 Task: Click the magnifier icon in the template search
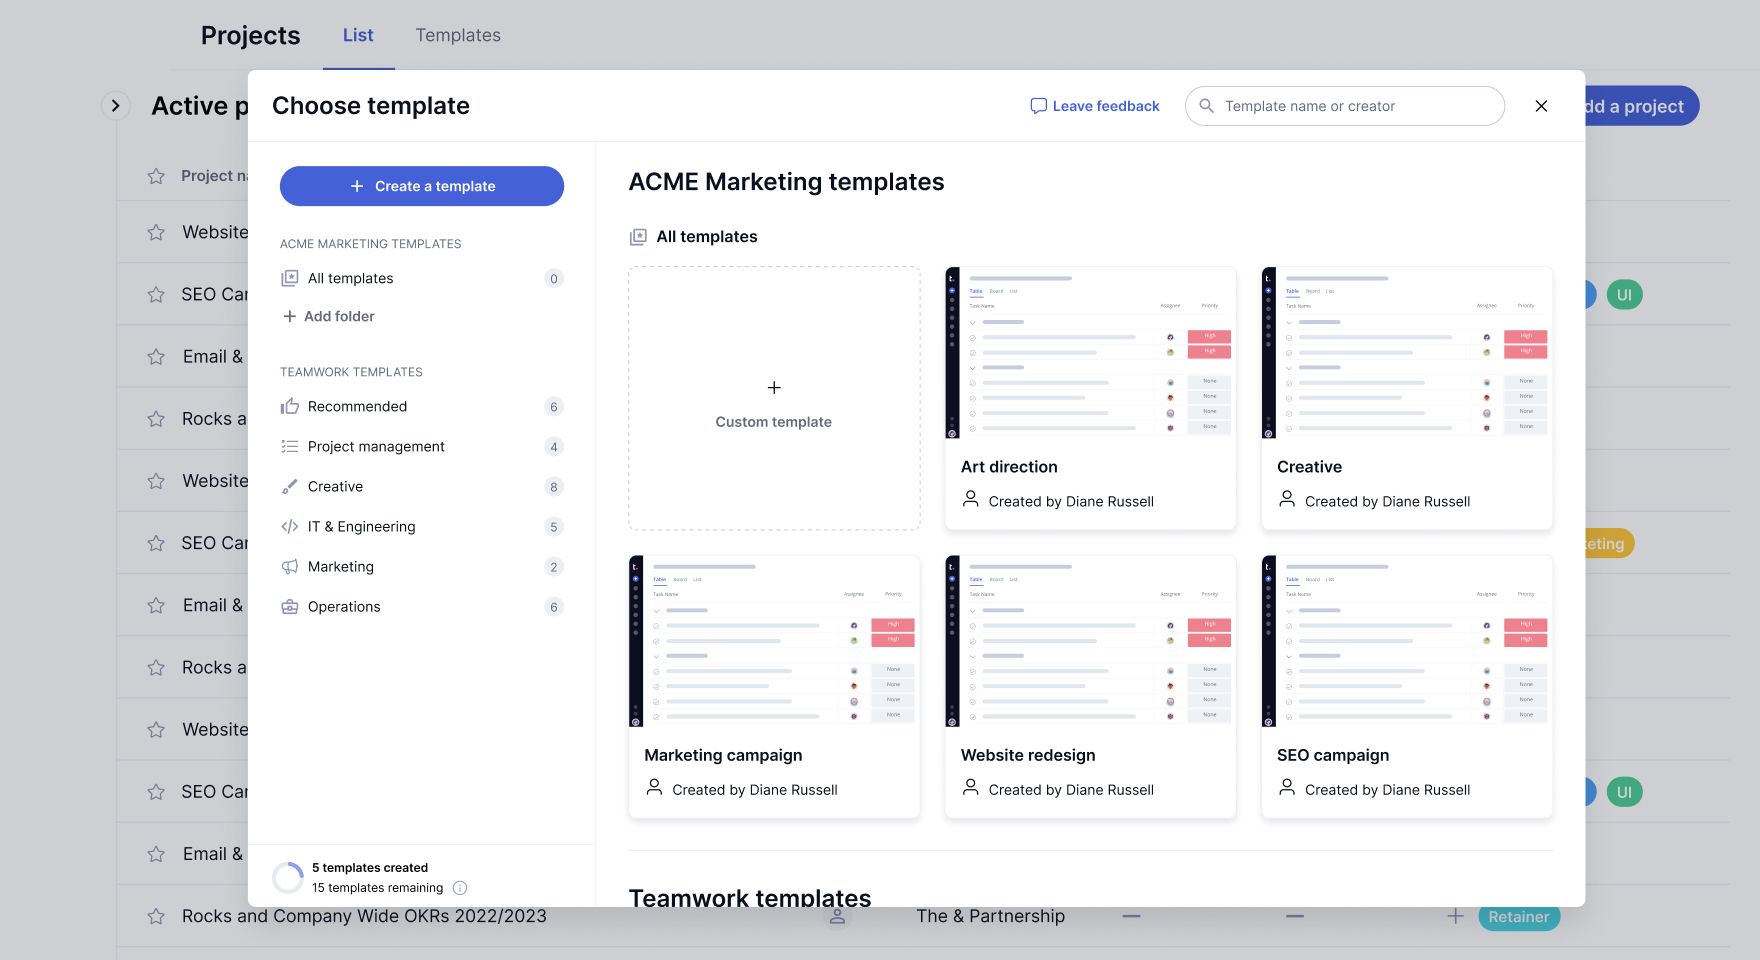(x=1206, y=106)
